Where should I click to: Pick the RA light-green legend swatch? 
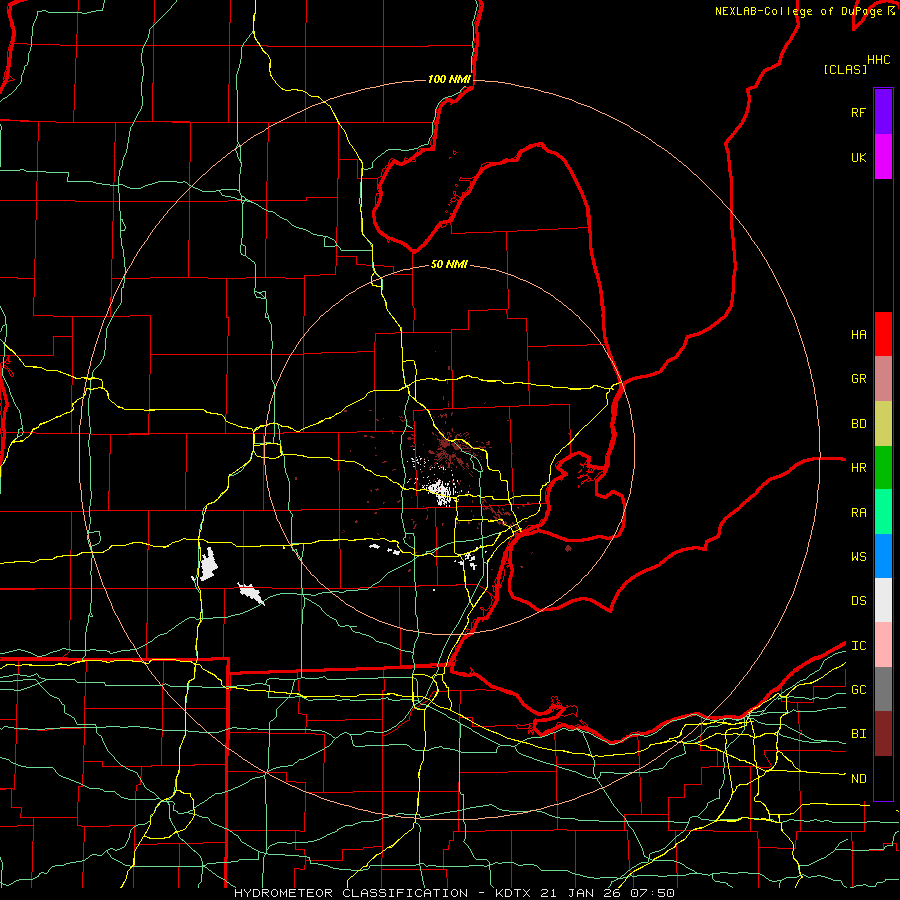tap(883, 512)
